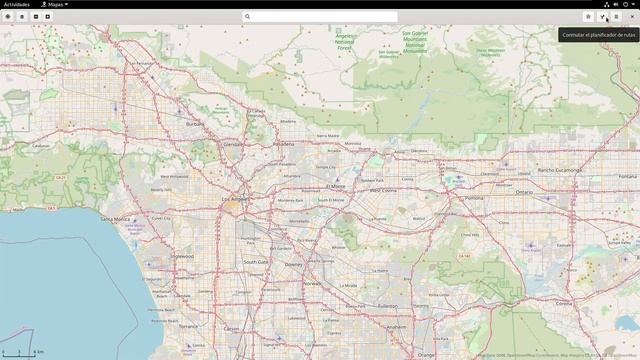Toggle the route planner button
Screen dimensions: 640x360
602,17
